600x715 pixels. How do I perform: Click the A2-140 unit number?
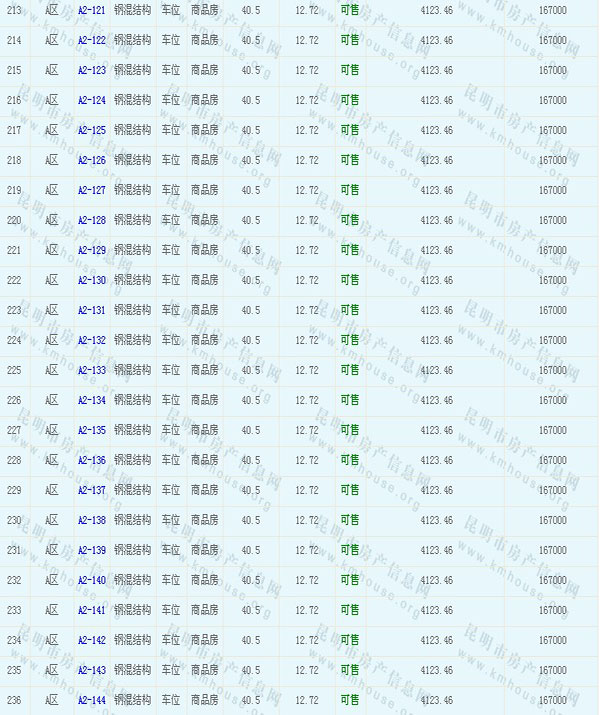tap(91, 580)
